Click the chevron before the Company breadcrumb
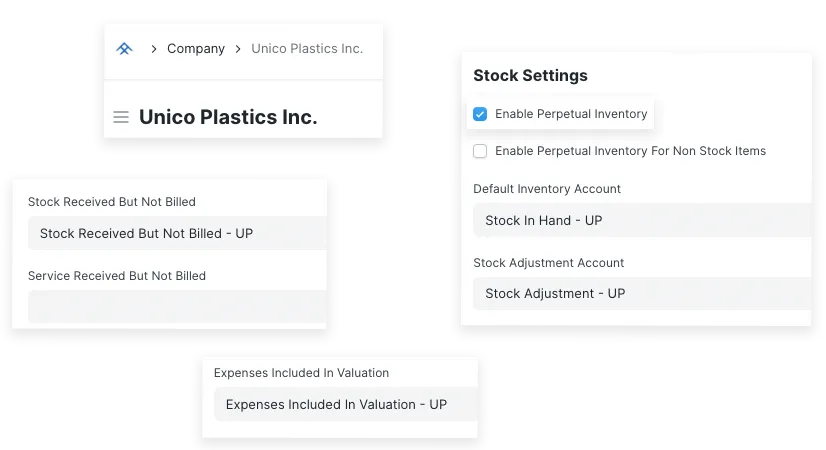Viewport: 826px width, 450px height. (154, 49)
